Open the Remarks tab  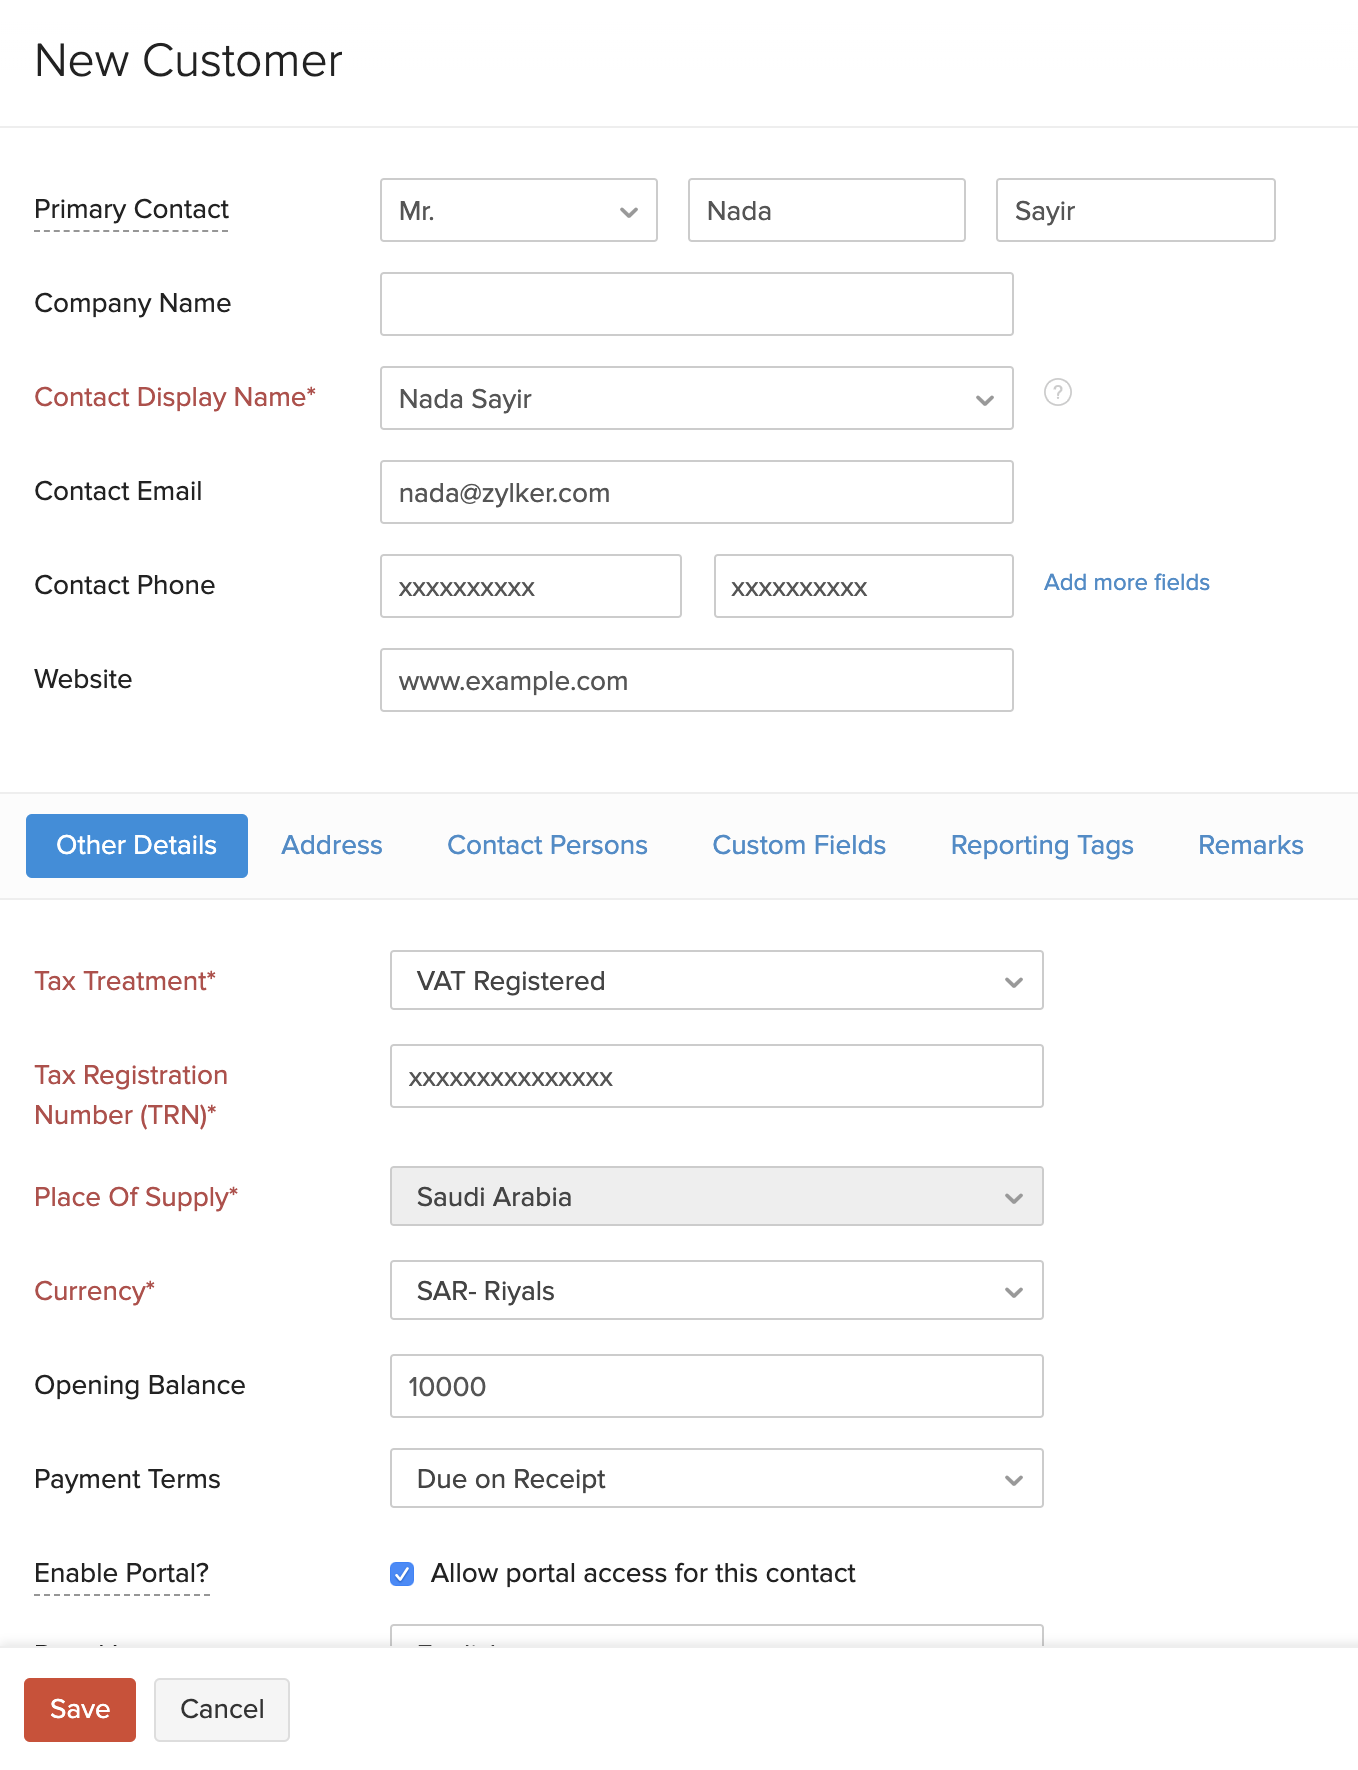point(1250,846)
